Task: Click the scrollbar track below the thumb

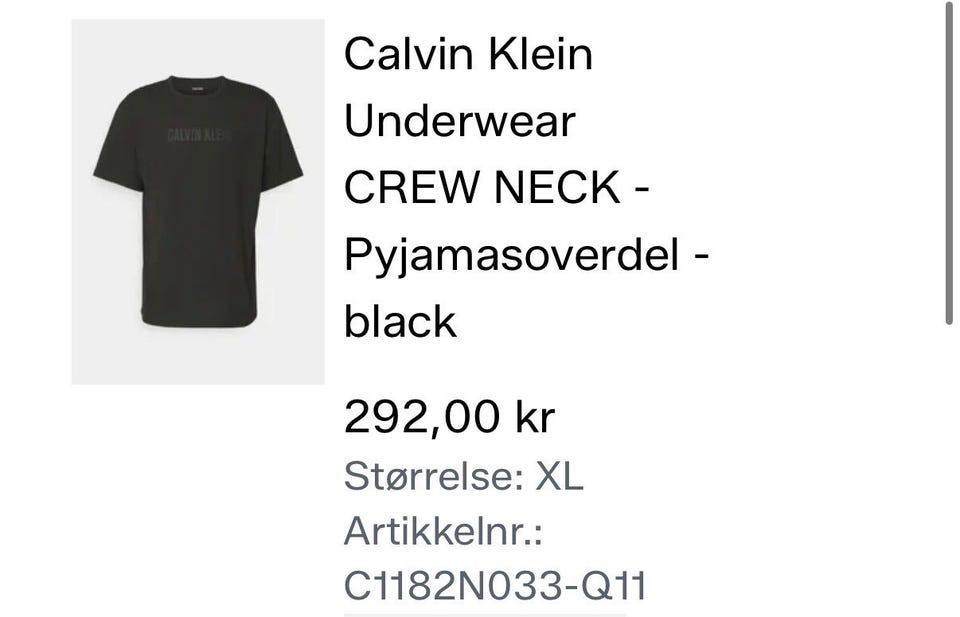Action: (x=949, y=471)
